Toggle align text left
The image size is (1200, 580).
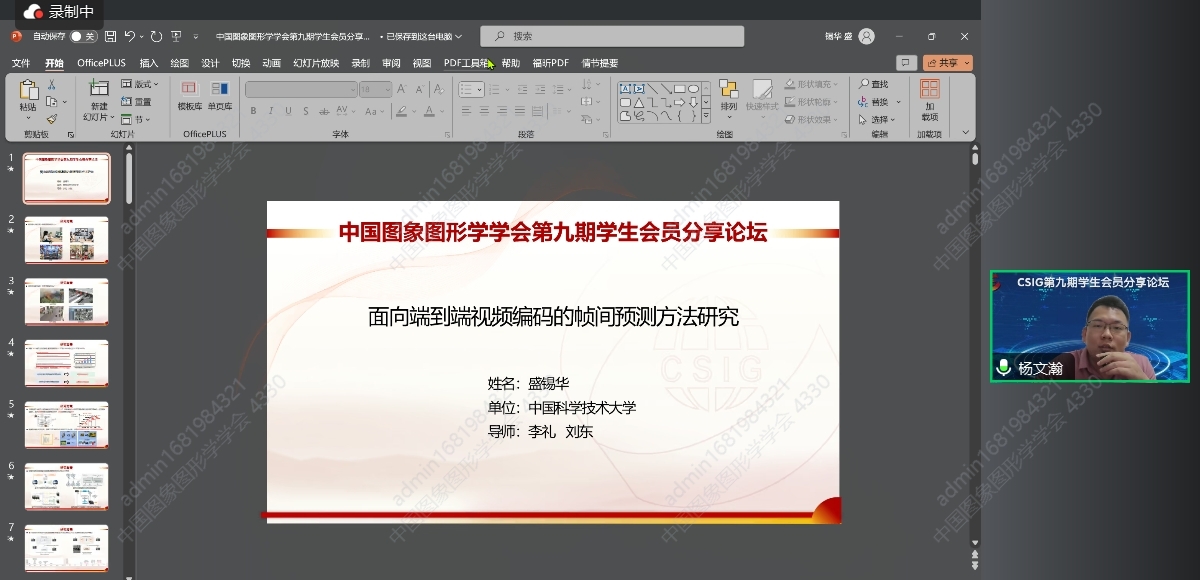466,111
